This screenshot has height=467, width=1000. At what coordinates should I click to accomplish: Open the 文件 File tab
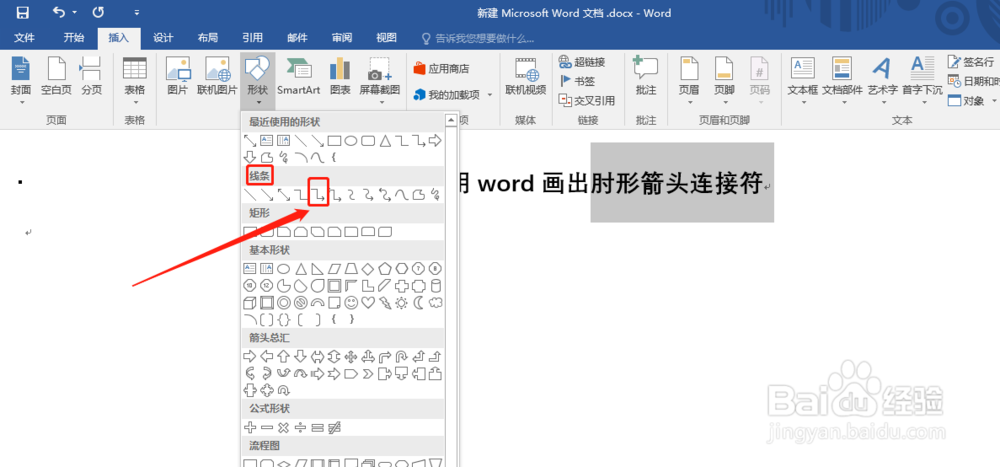[24, 38]
